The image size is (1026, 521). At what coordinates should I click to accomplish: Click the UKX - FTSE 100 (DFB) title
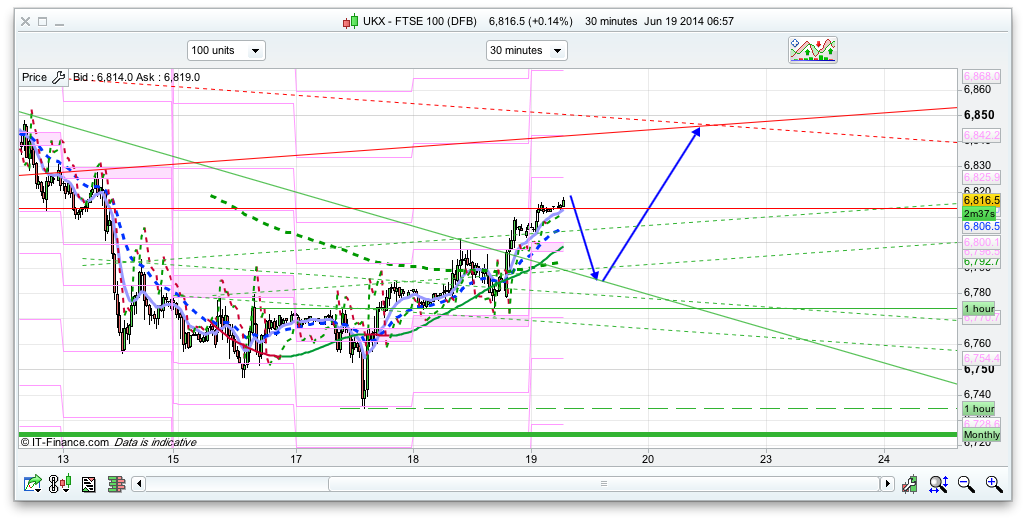420,22
